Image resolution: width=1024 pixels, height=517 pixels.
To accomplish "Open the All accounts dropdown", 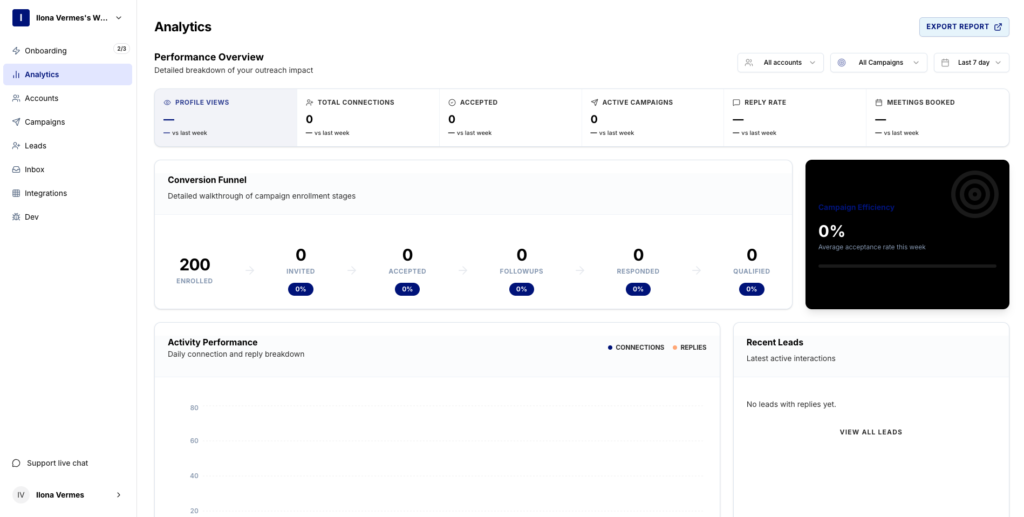I will coord(780,62).
